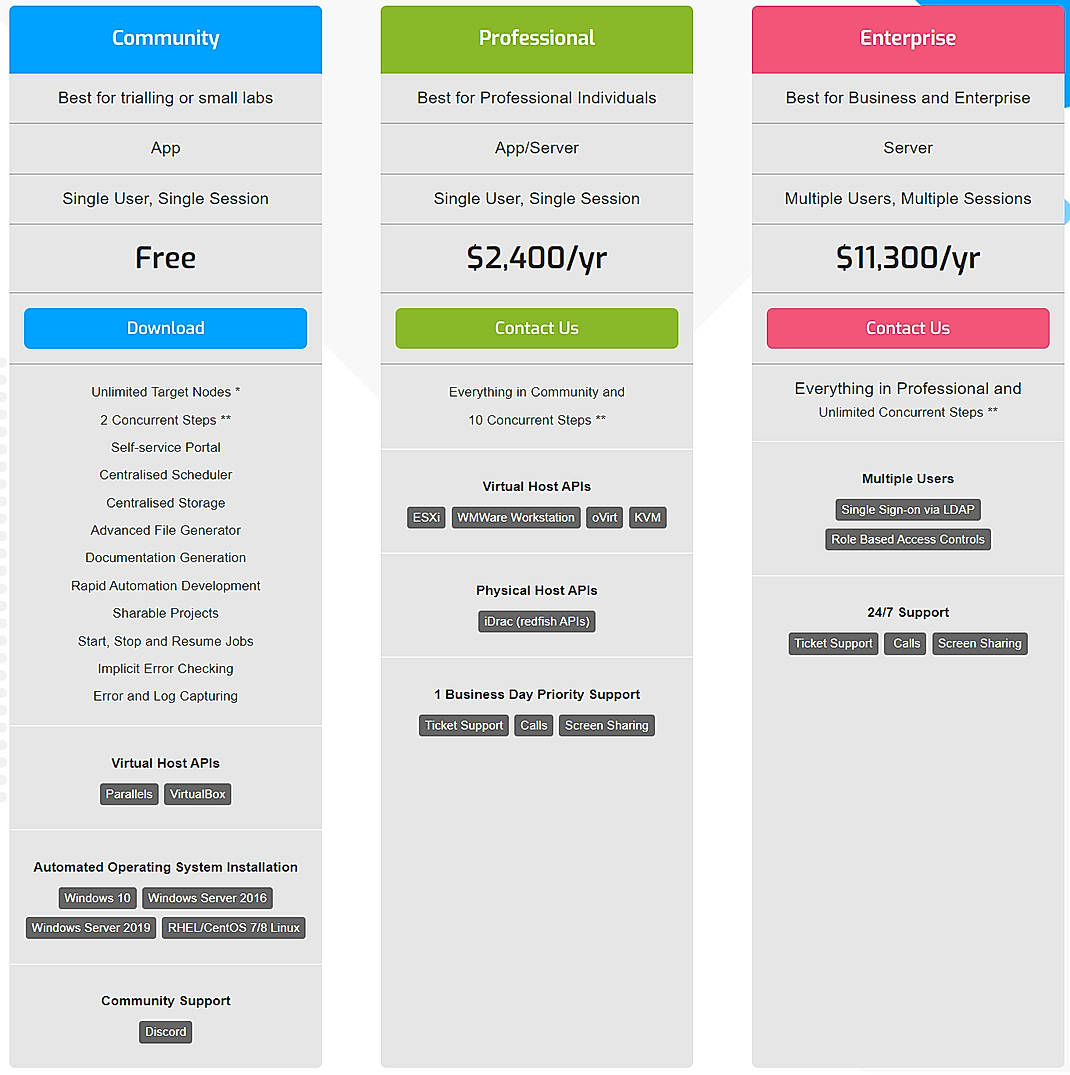Image resolution: width=1070 pixels, height=1075 pixels.
Task: Click the Calls badge under 24/7 Support
Action: click(x=904, y=643)
